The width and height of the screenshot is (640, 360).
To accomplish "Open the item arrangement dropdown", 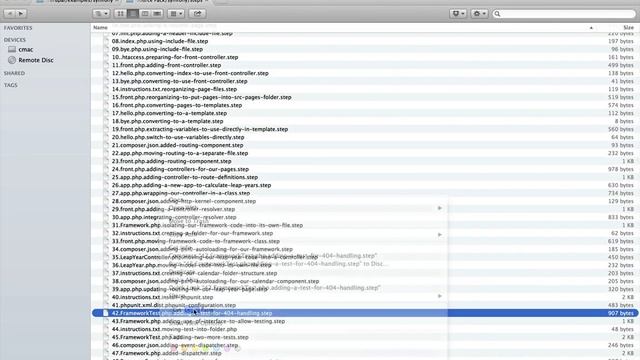I will click(x=176, y=13).
